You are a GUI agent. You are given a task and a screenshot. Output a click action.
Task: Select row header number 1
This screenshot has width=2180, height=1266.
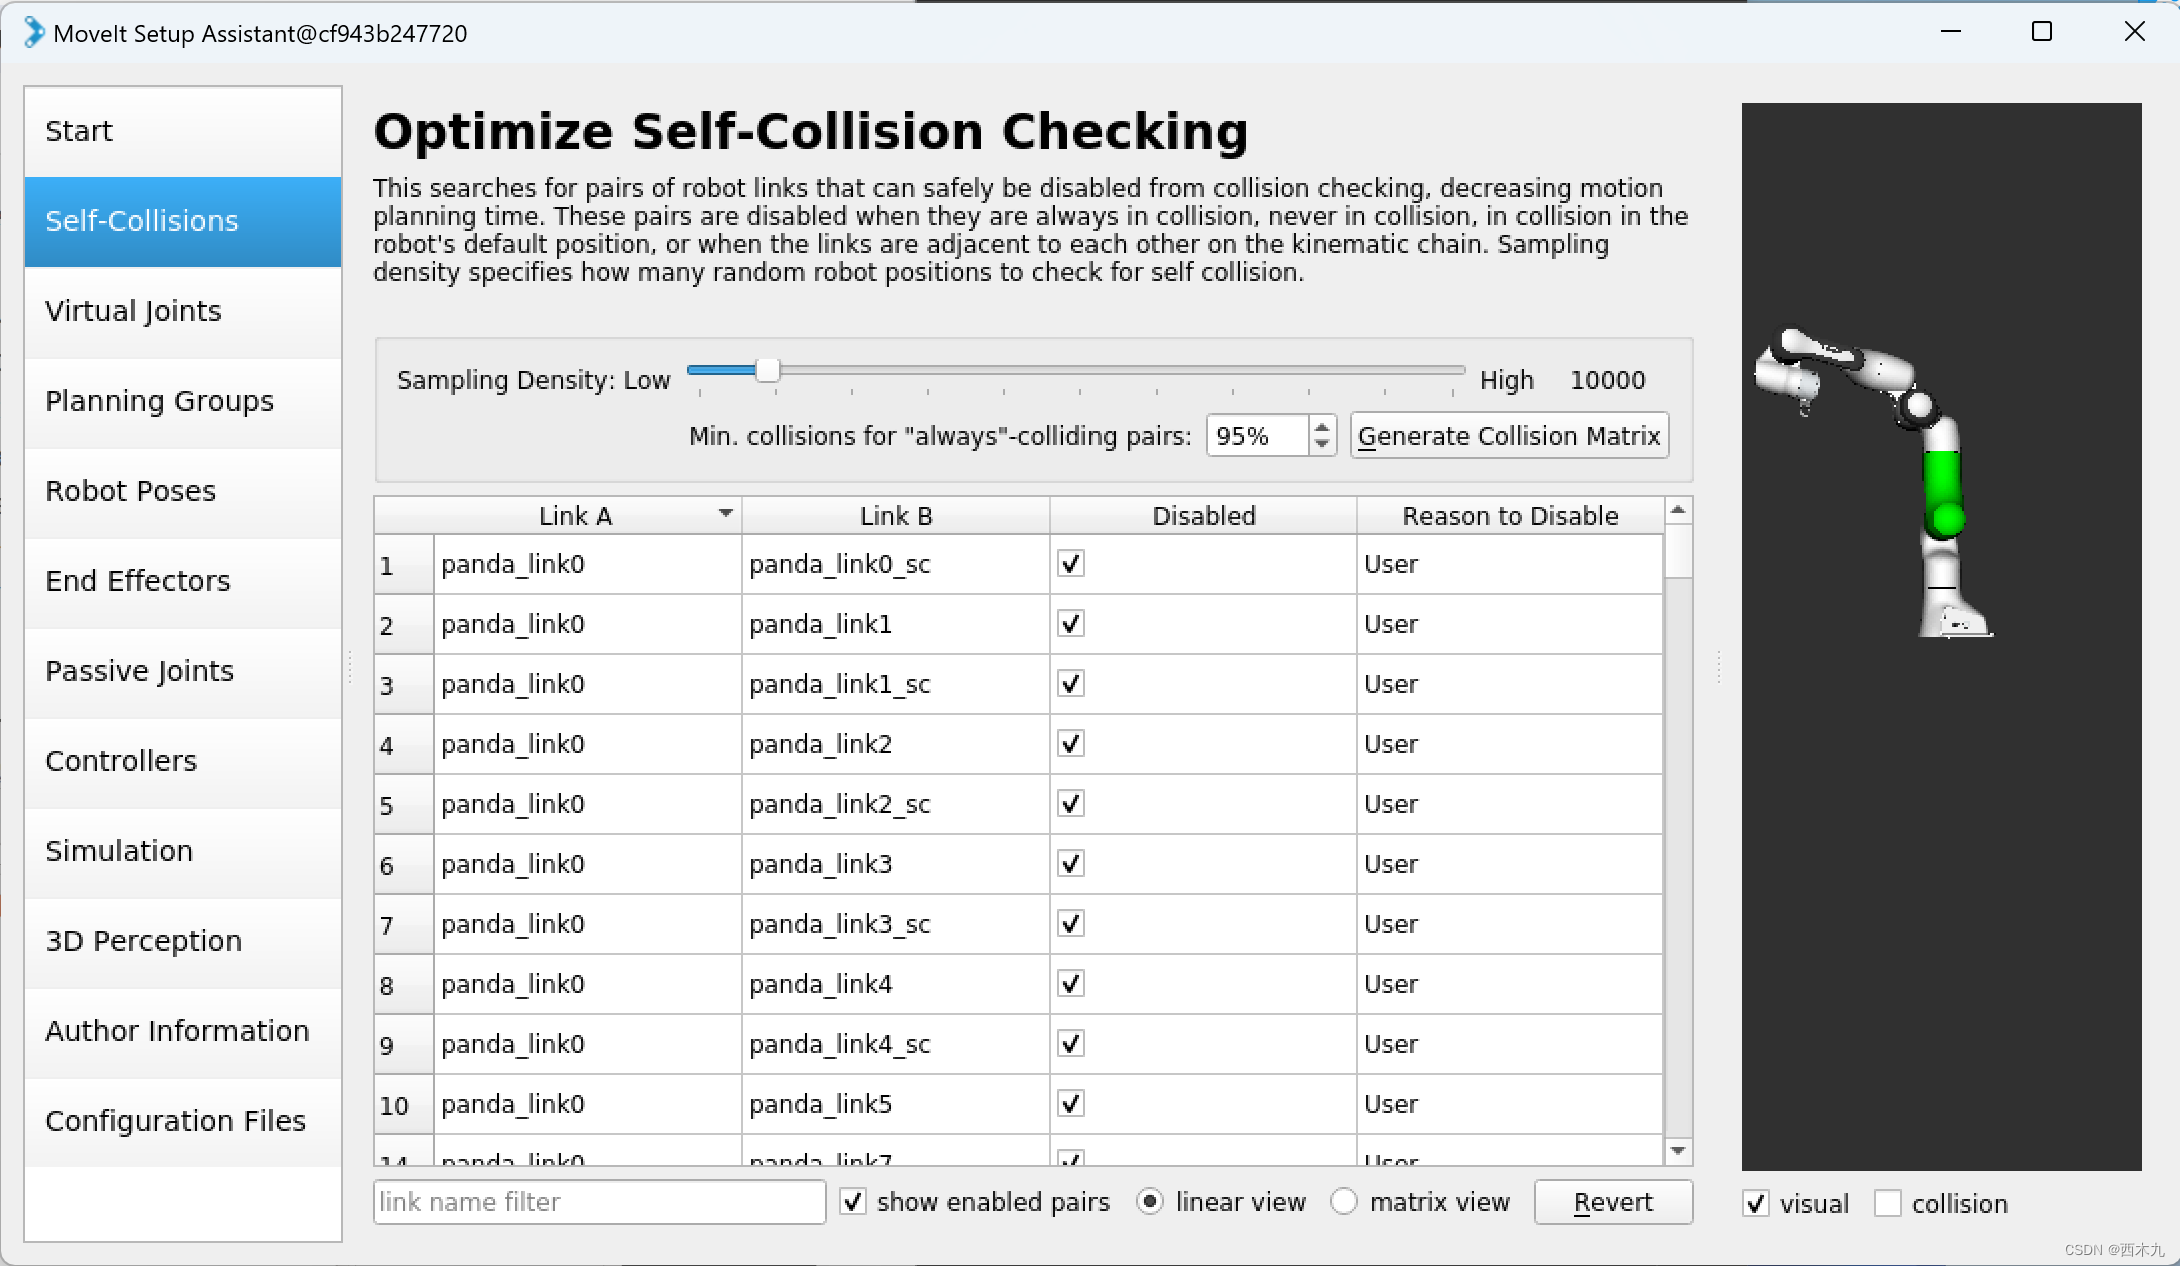click(x=404, y=564)
